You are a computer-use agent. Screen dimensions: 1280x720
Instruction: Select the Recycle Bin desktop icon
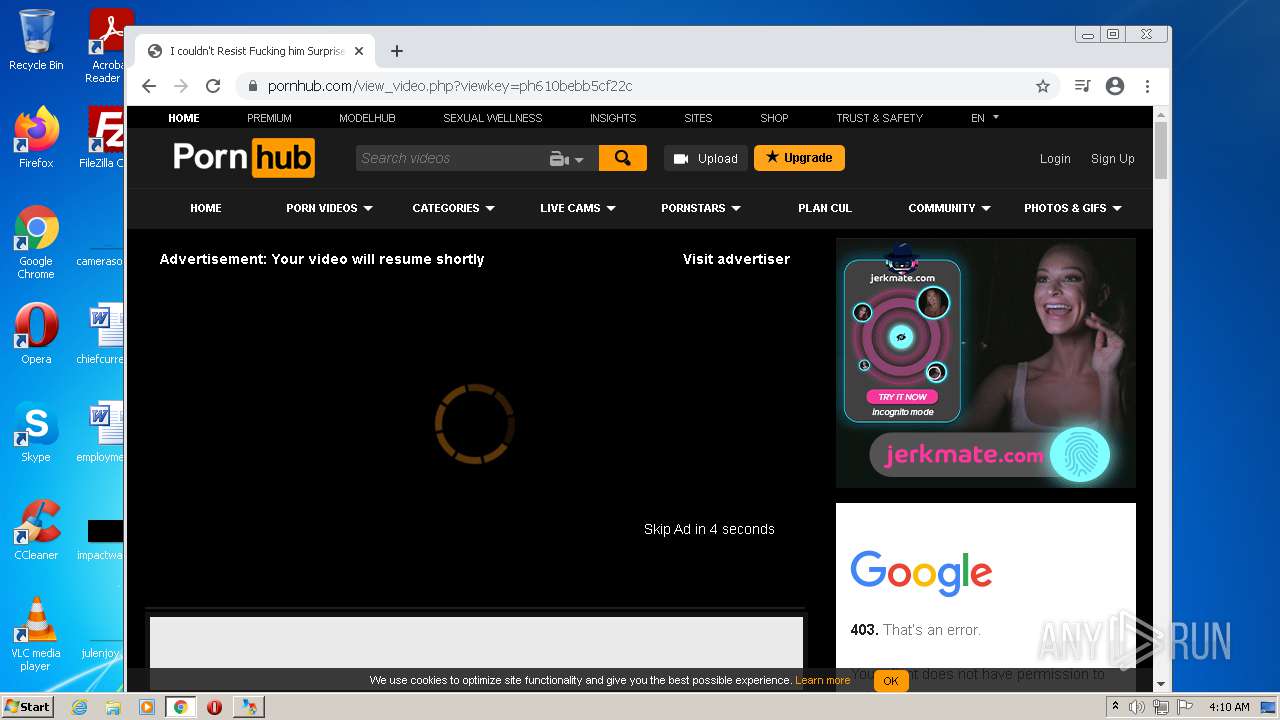[x=36, y=40]
